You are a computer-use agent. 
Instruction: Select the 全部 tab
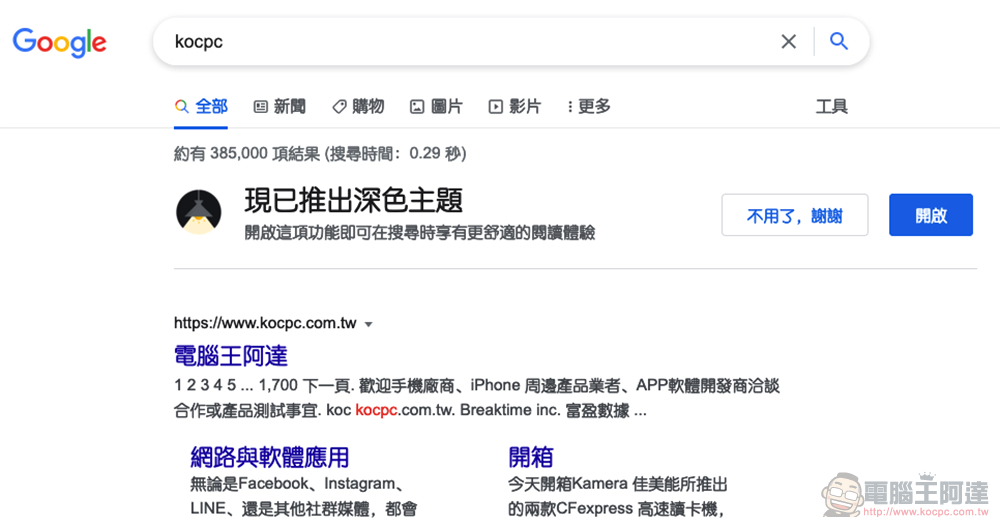coord(201,106)
